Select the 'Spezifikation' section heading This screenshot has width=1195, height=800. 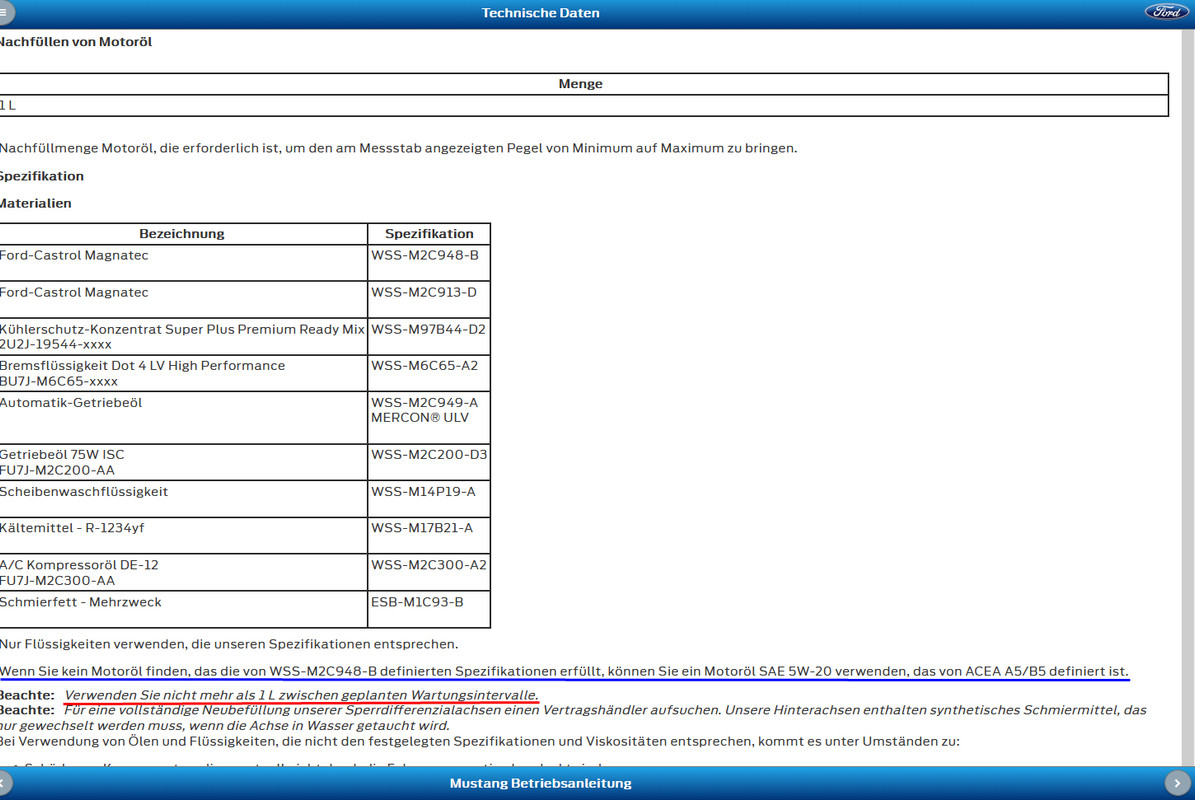point(42,176)
